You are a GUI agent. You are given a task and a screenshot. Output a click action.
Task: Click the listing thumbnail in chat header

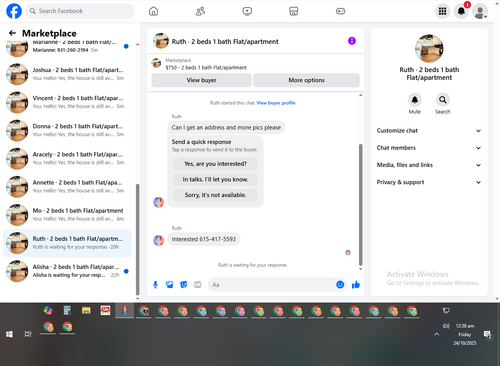coord(161,41)
